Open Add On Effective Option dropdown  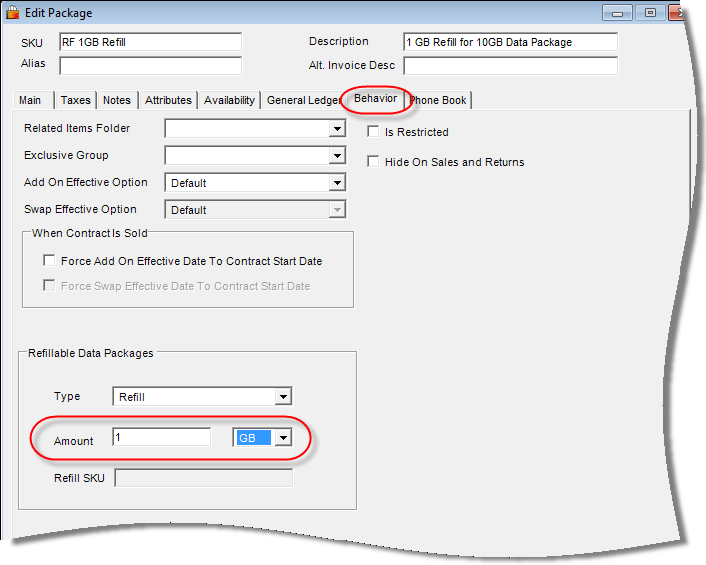tap(337, 183)
